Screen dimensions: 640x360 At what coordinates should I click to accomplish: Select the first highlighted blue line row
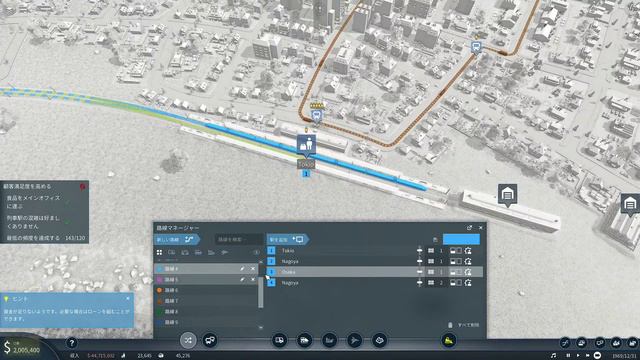(x=206, y=269)
